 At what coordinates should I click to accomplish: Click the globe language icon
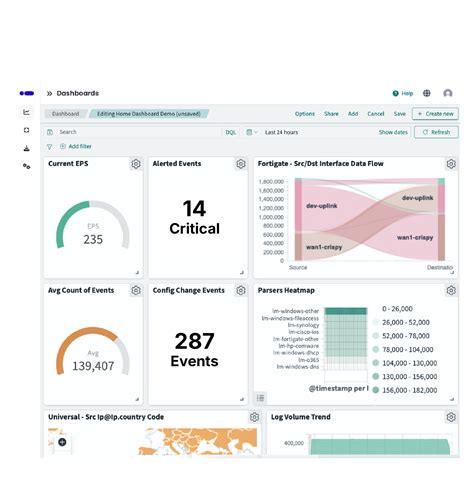pos(427,93)
